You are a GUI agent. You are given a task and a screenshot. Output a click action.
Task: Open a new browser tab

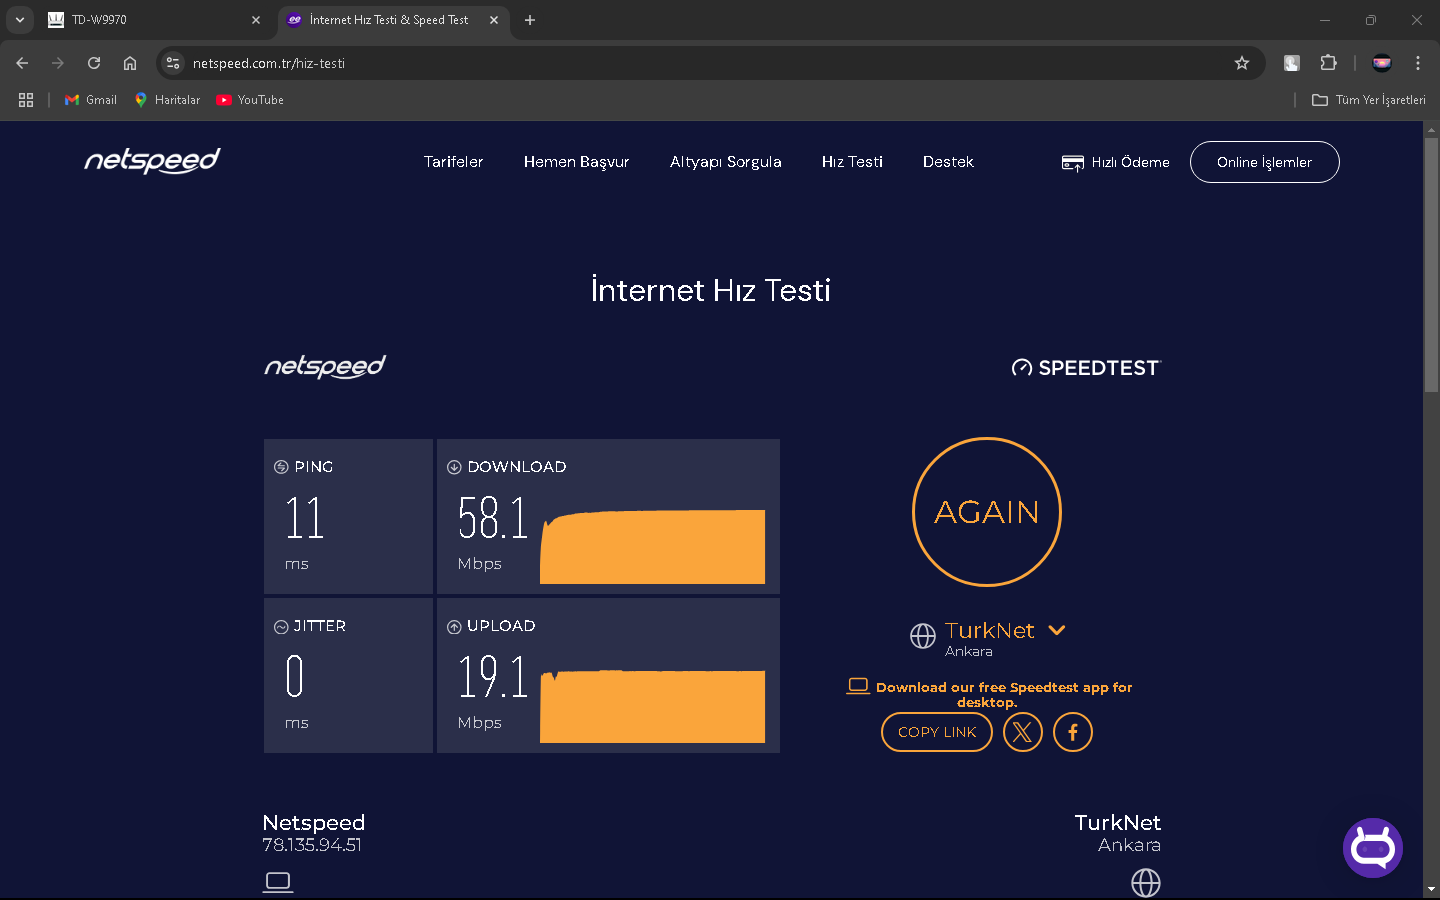(530, 20)
